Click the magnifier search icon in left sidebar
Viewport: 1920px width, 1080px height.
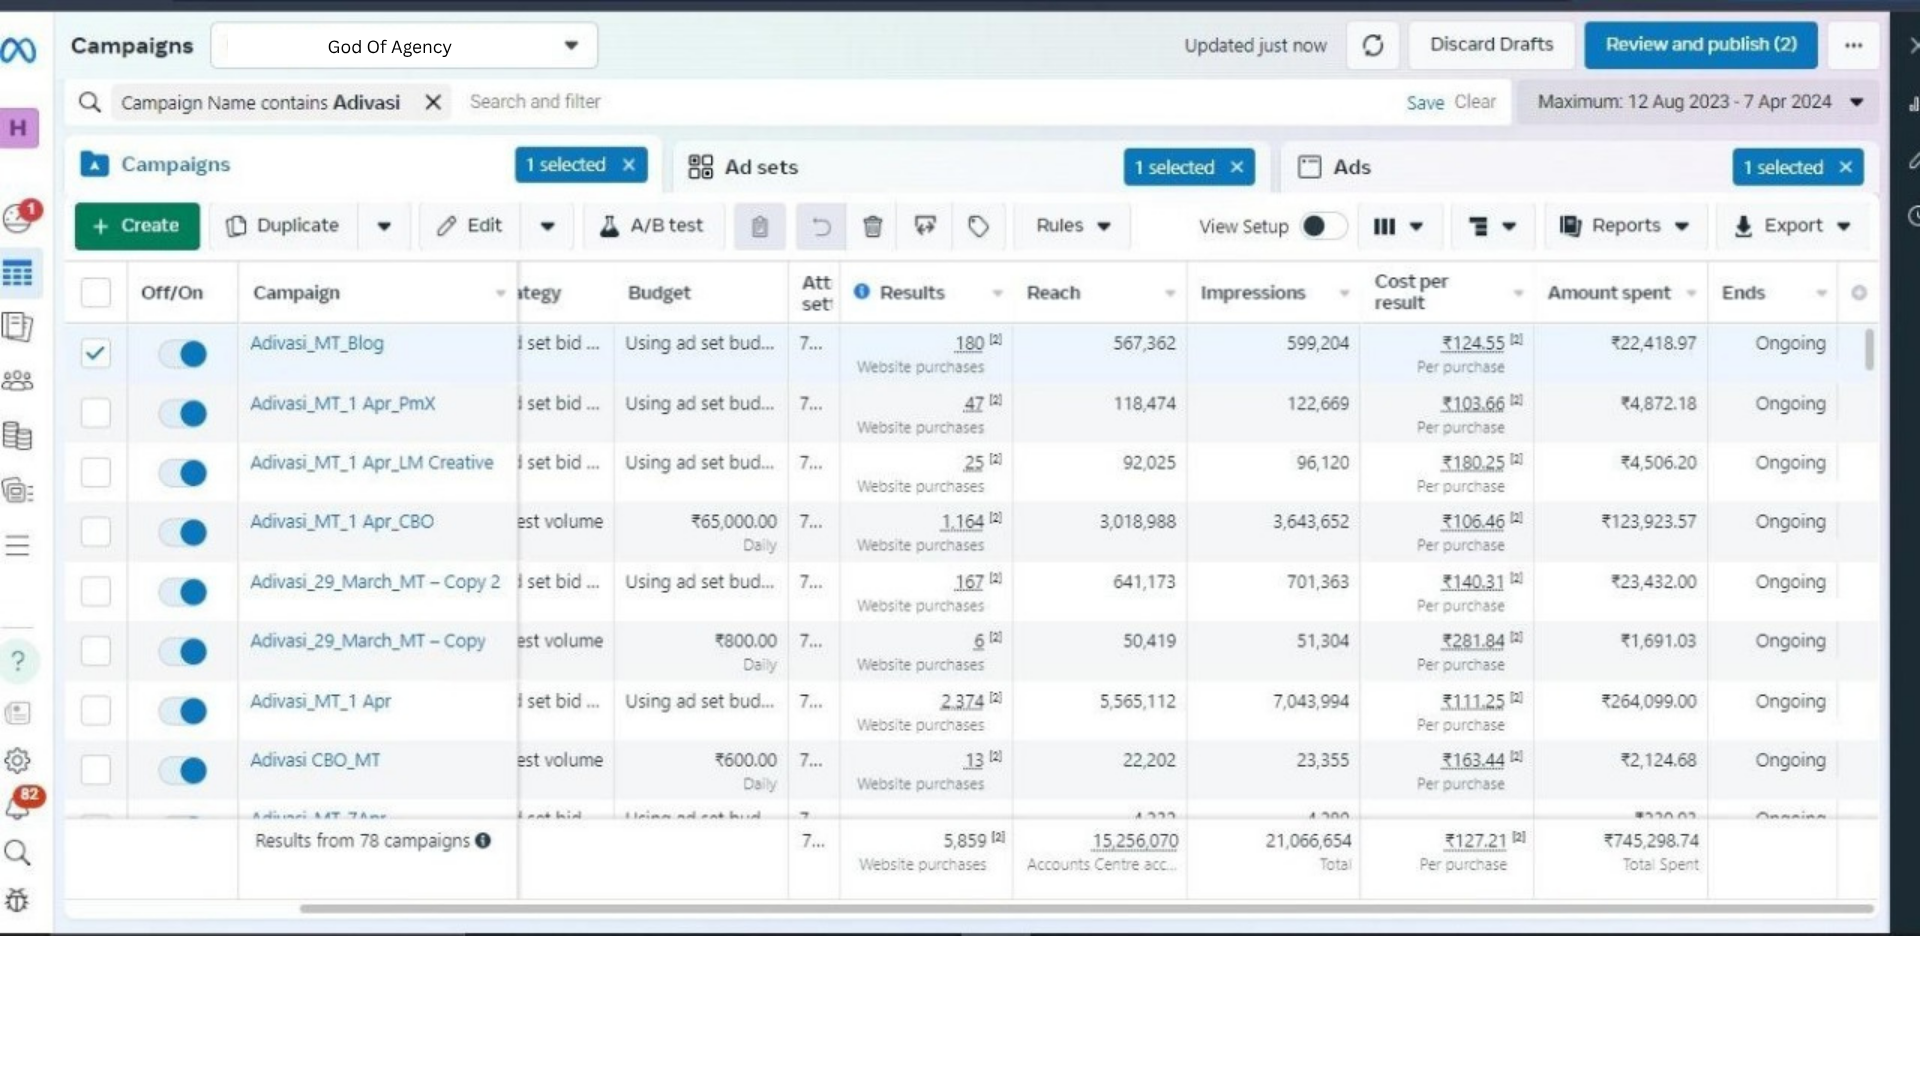click(x=17, y=853)
